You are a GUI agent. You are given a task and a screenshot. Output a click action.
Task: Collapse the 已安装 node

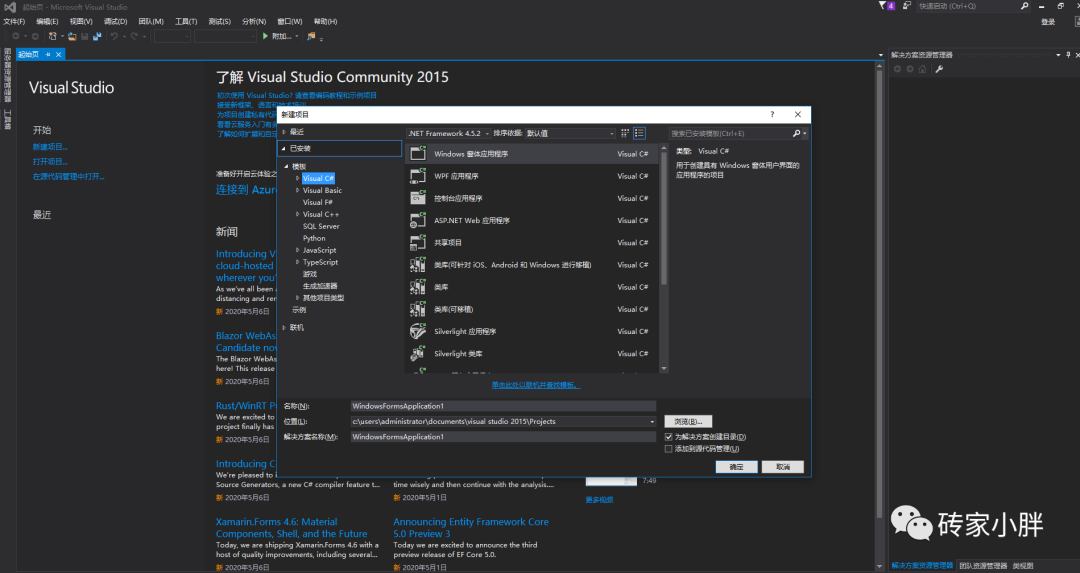click(x=283, y=148)
